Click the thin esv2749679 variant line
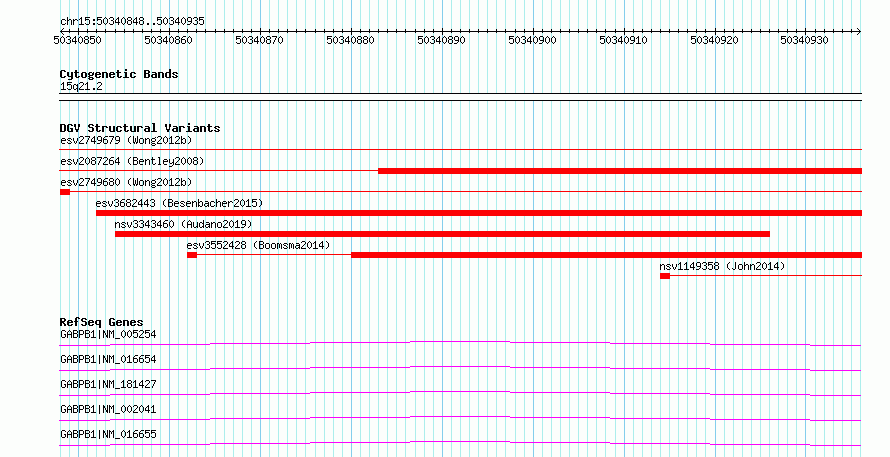 click(460, 150)
